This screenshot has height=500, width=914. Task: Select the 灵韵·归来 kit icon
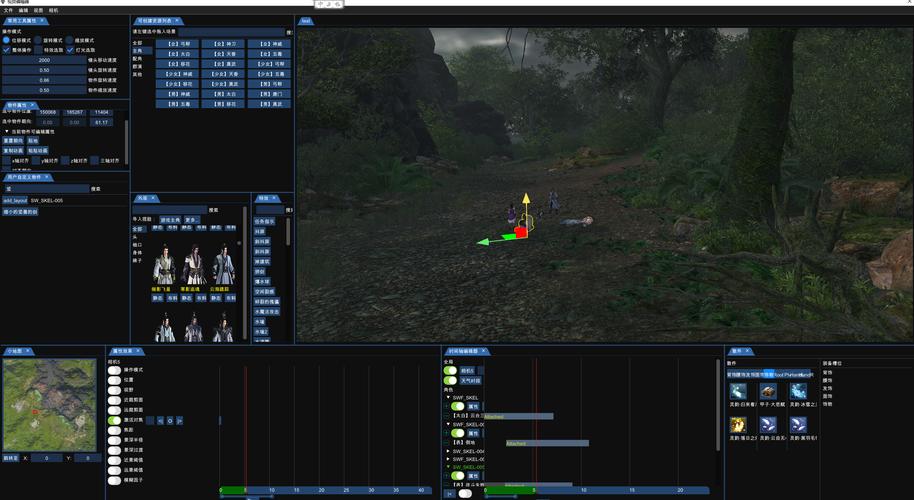click(738, 391)
